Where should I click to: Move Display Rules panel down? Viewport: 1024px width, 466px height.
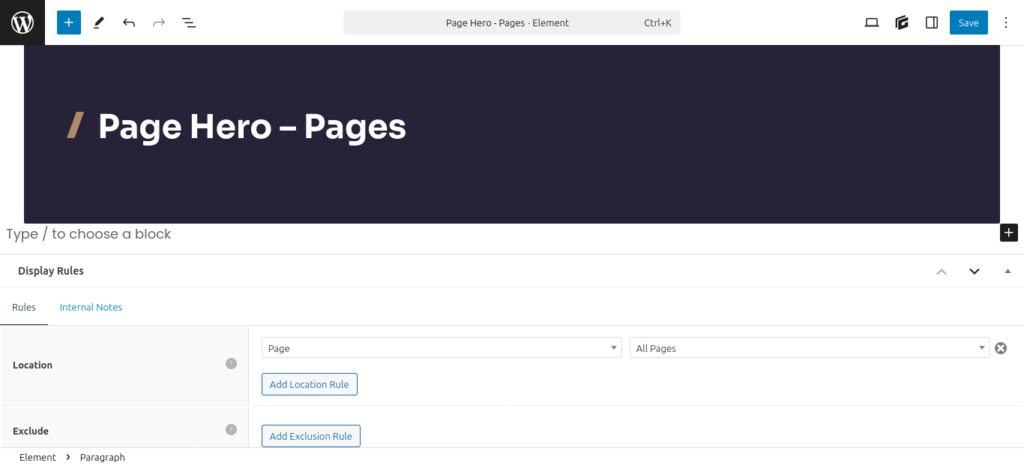coord(974,271)
